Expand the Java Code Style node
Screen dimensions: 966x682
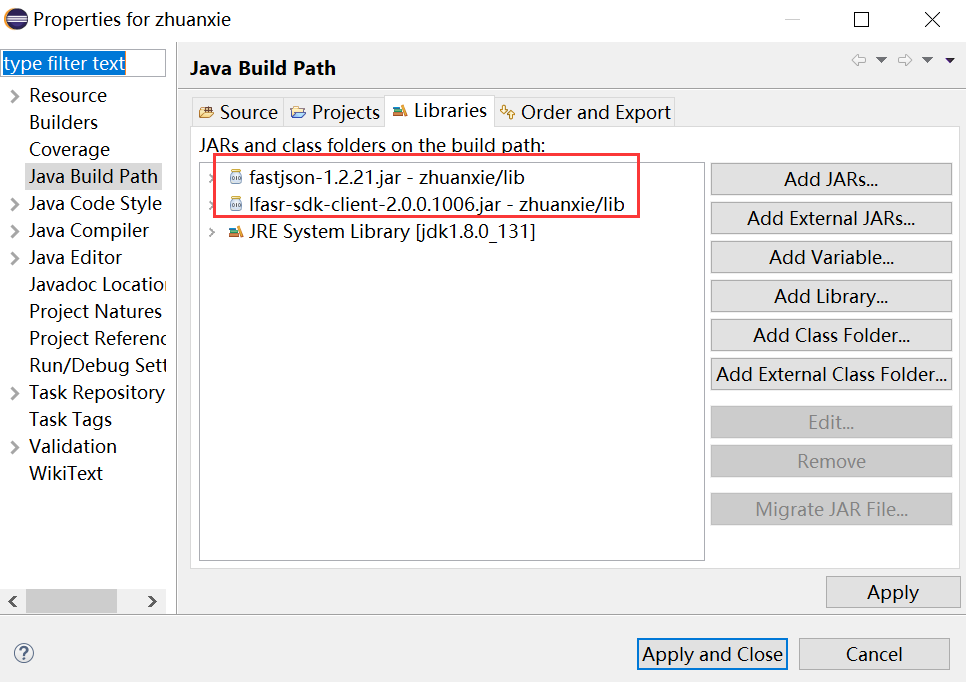[x=14, y=204]
